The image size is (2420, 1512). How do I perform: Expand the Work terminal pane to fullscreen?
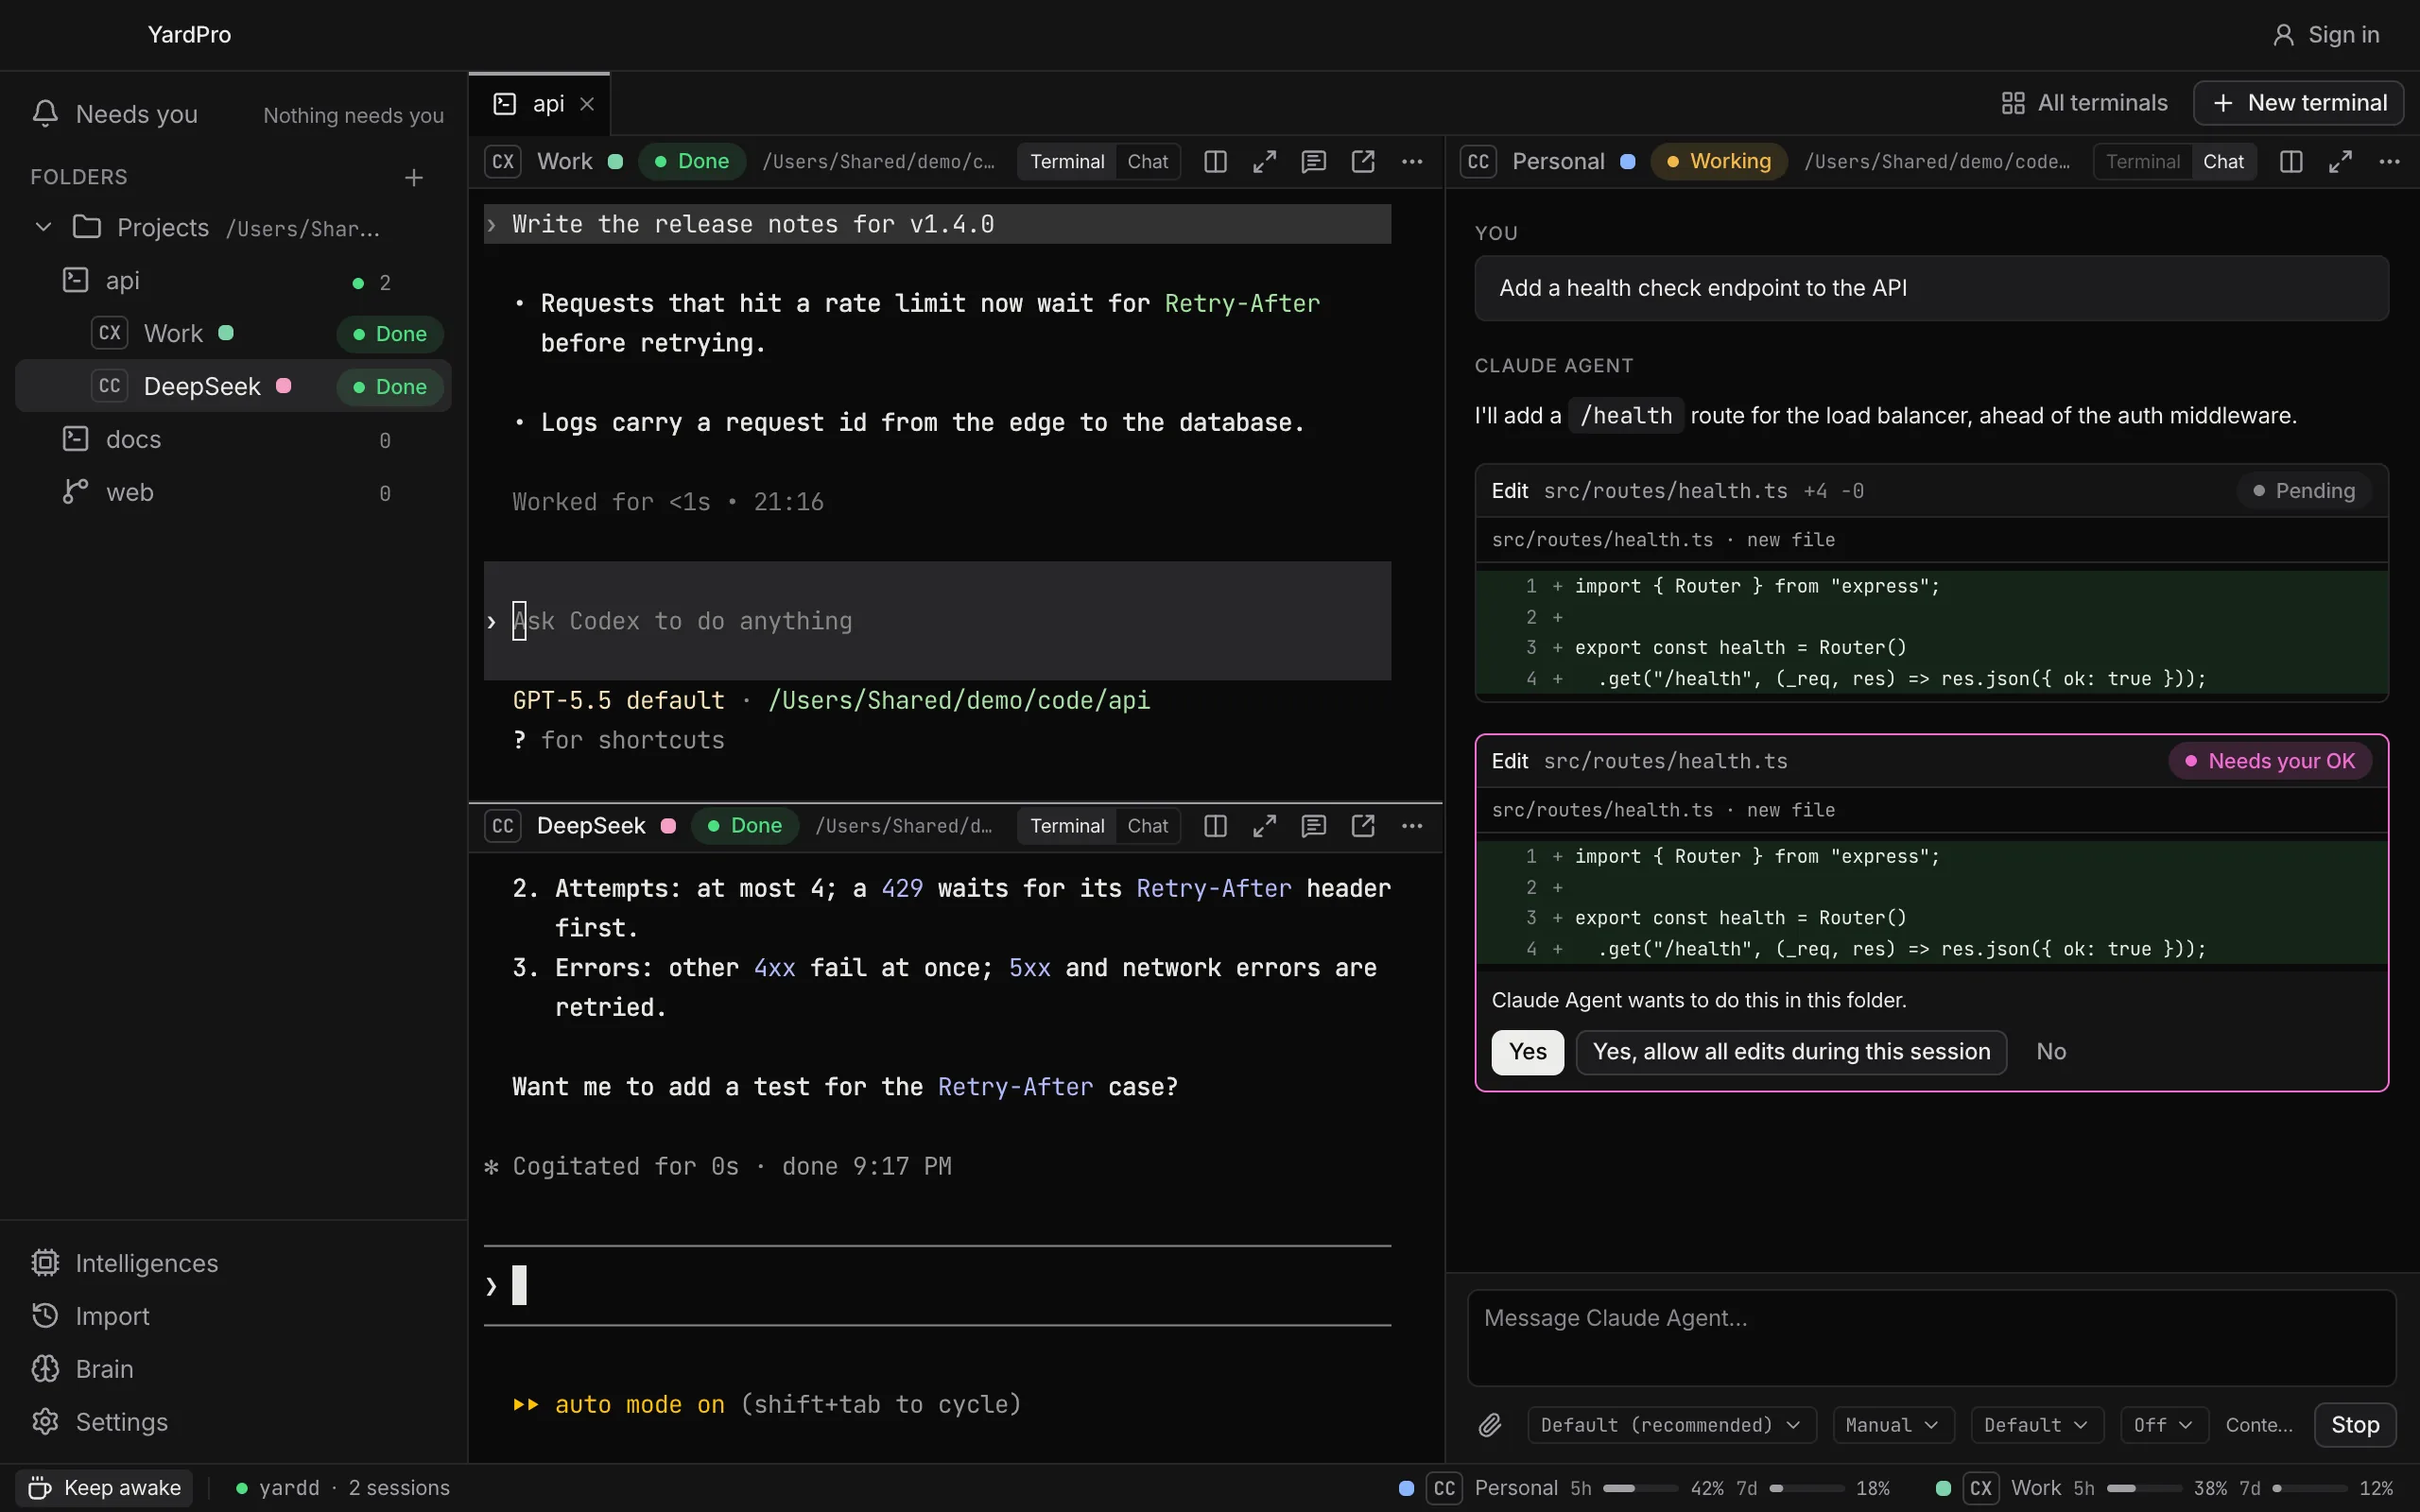click(x=1264, y=162)
